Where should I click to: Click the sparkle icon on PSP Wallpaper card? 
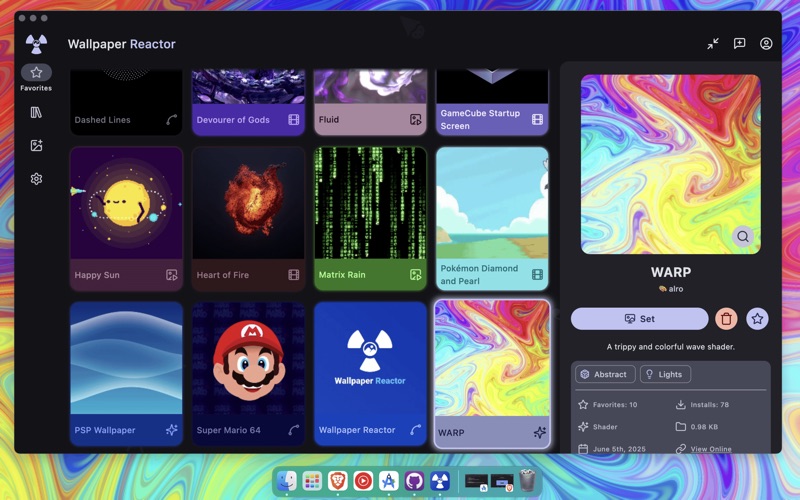pyautogui.click(x=171, y=430)
